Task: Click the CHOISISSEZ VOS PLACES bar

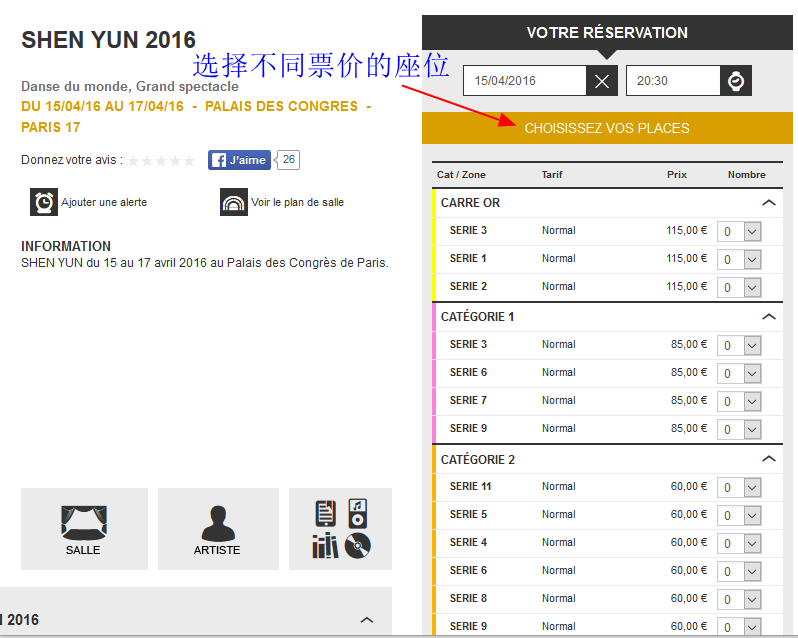Action: (x=607, y=128)
